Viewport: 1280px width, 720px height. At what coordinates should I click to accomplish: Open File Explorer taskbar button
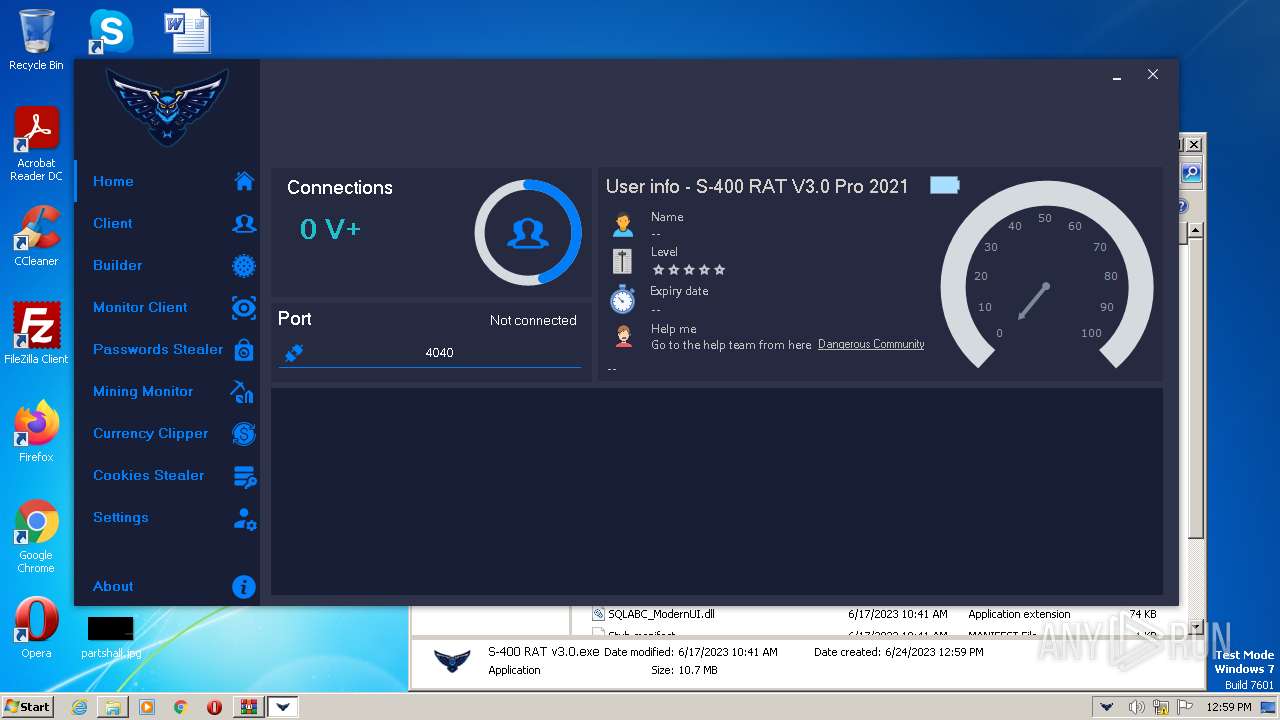tap(113, 707)
